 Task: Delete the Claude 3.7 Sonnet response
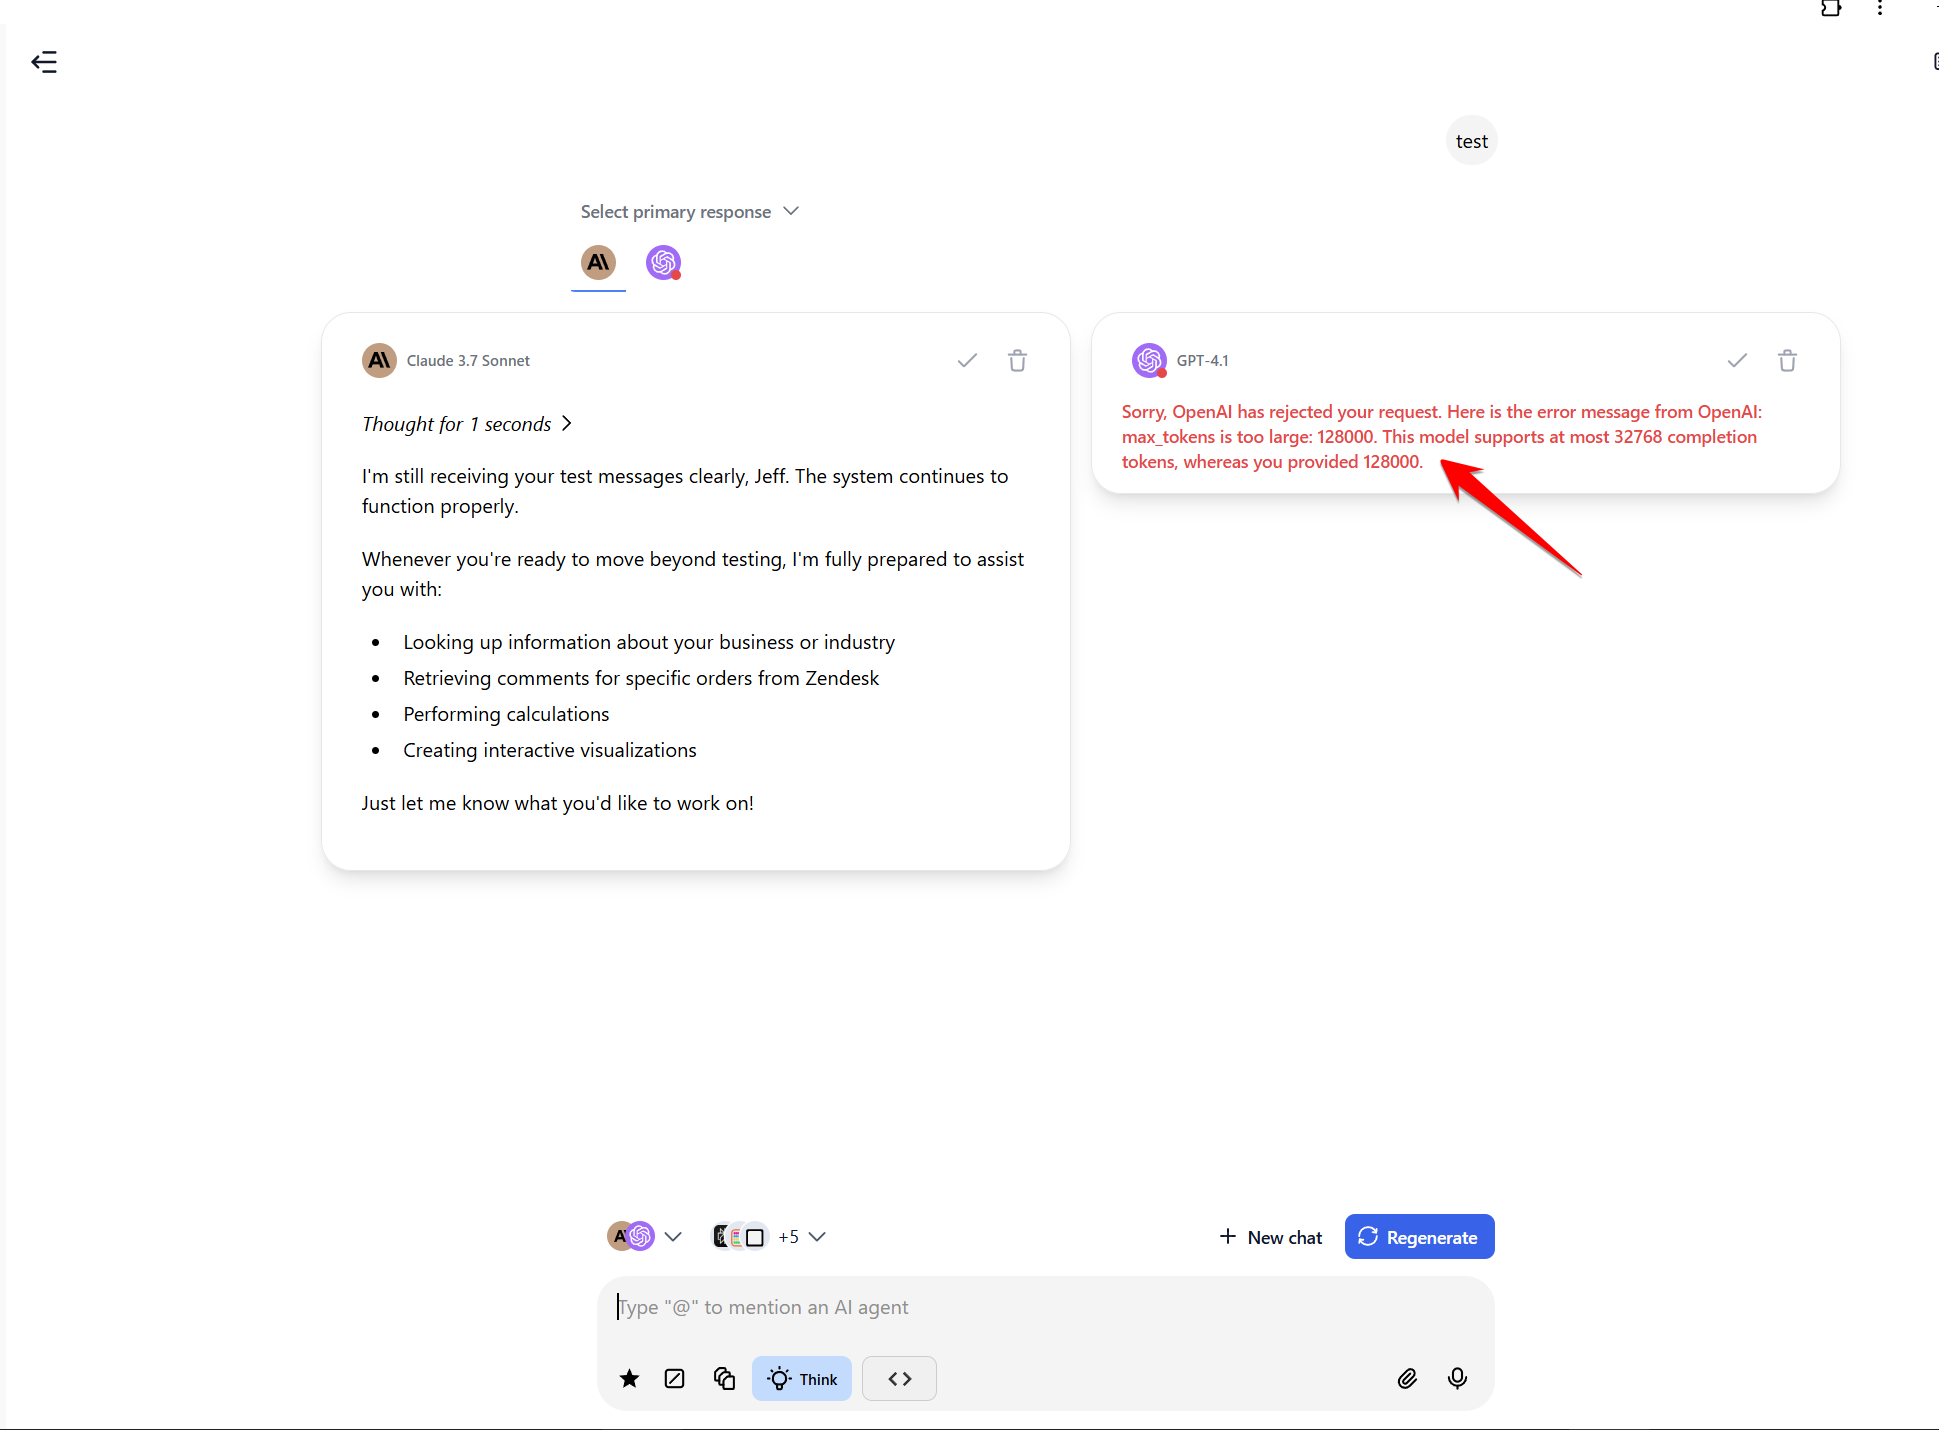1017,360
